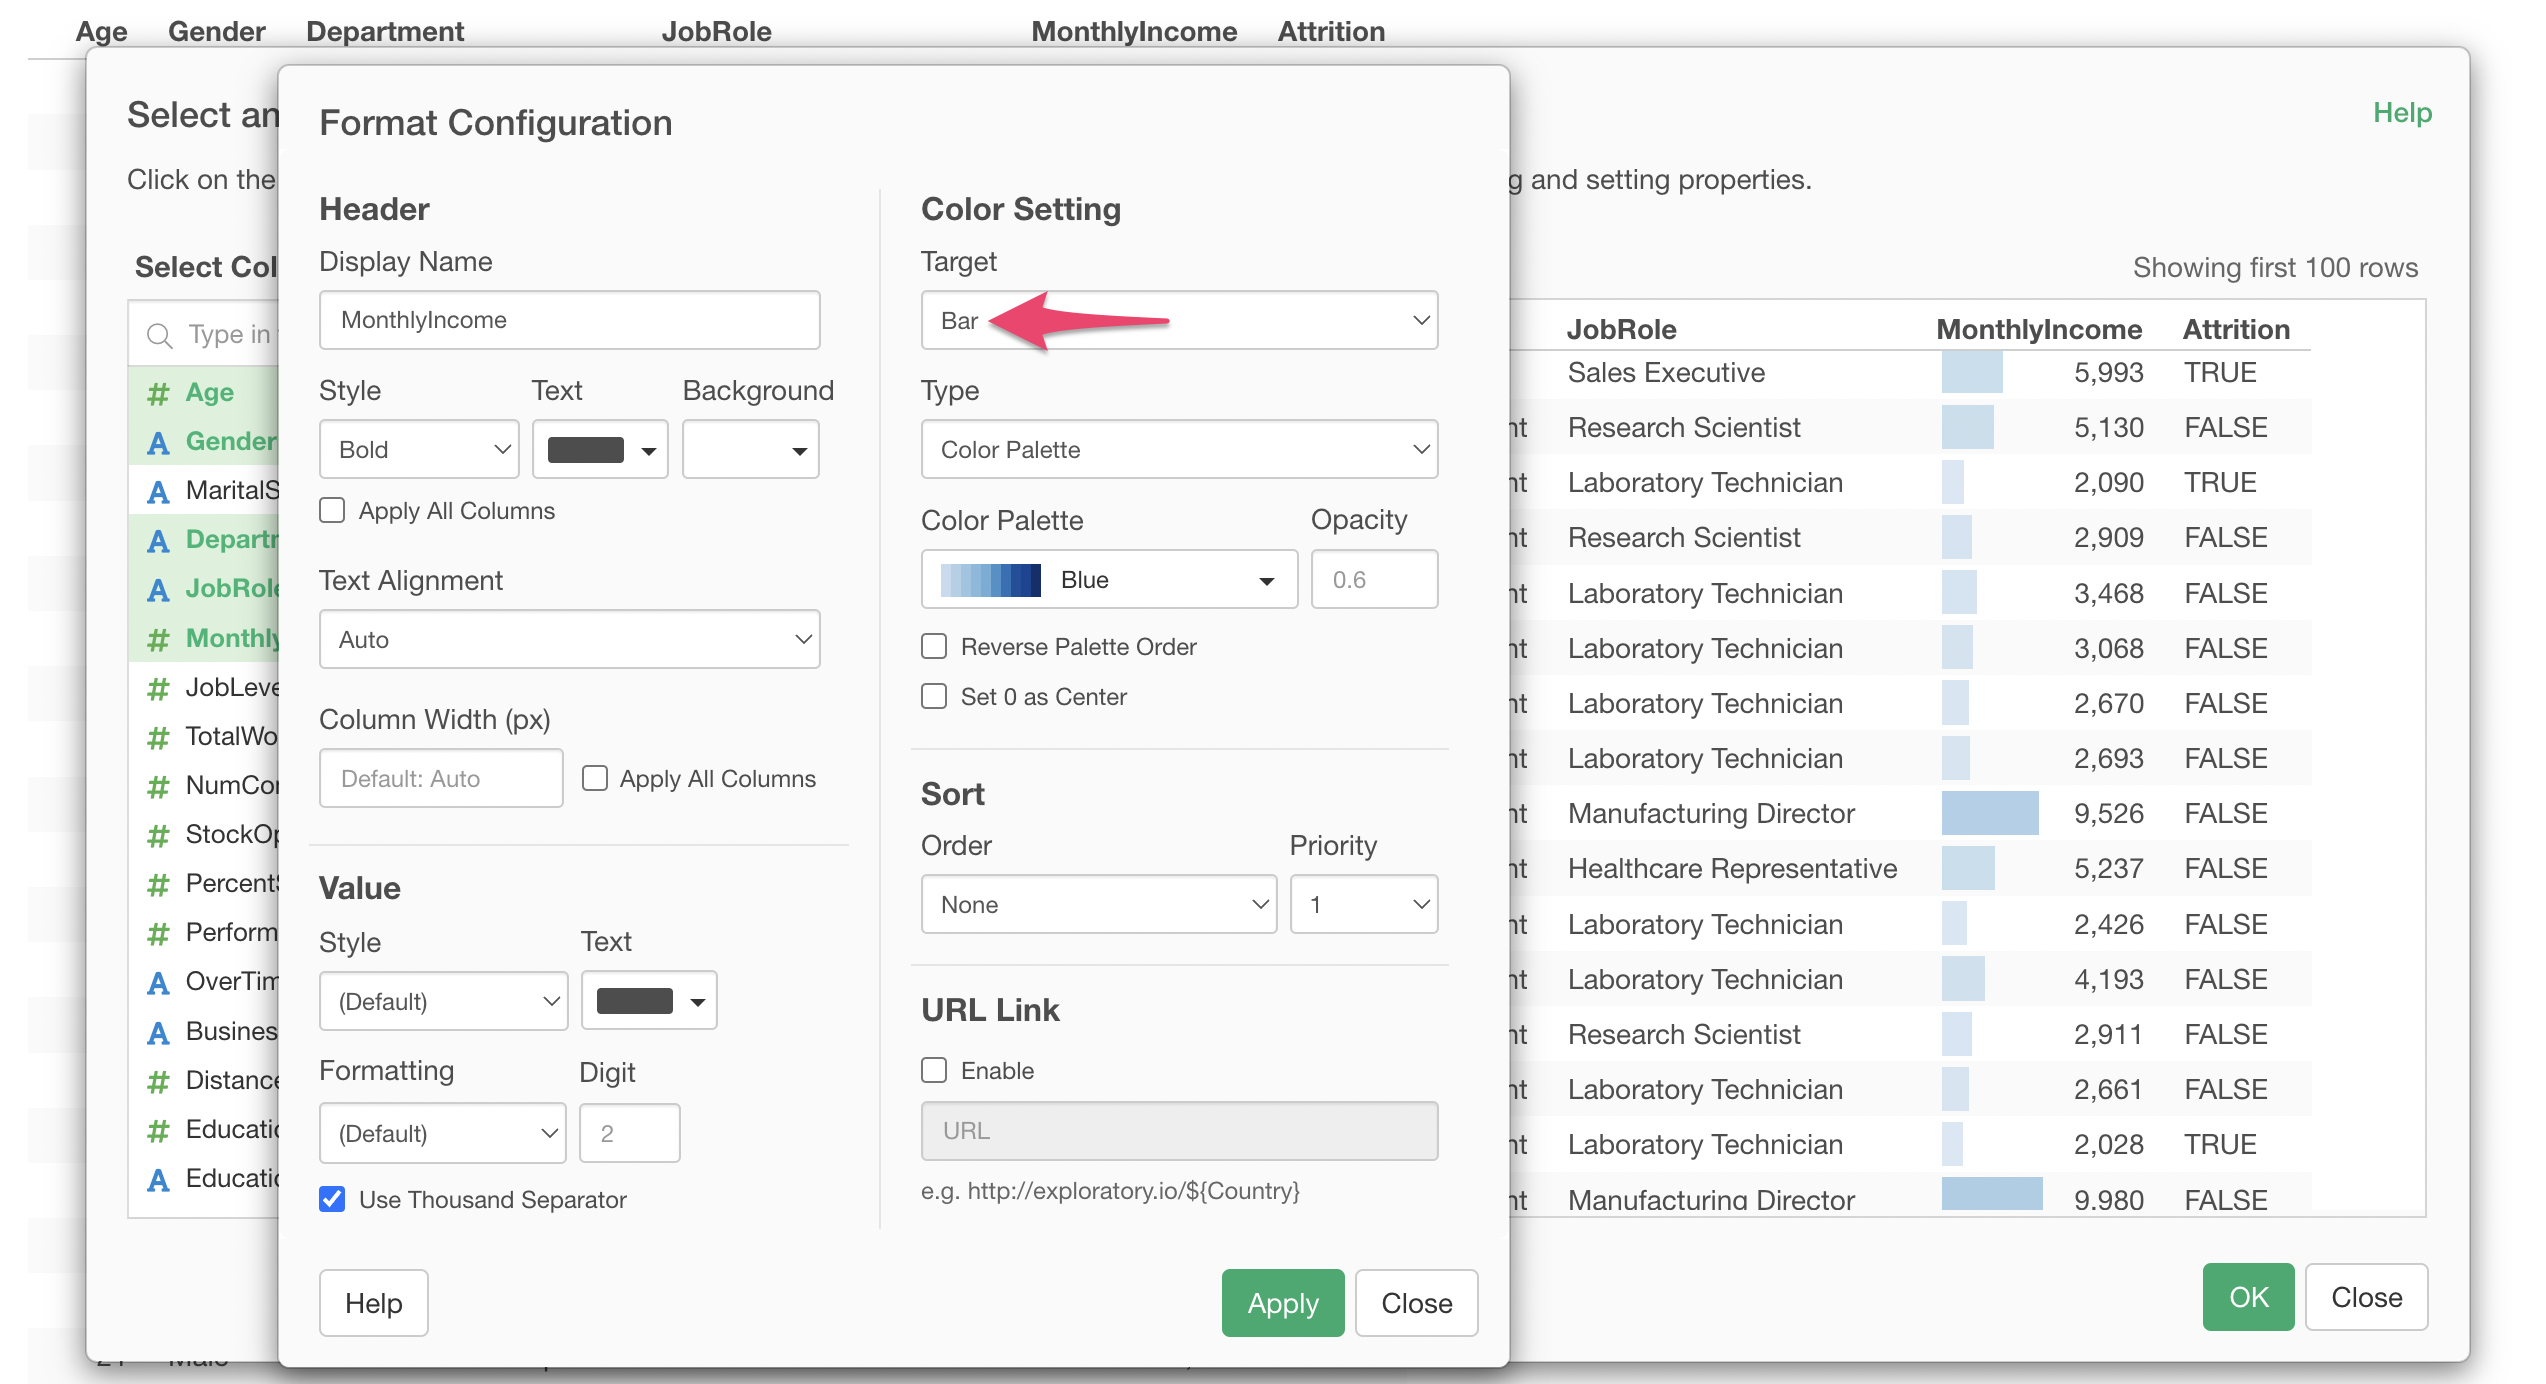Click the Display Name field with MonthlyIncome
This screenshot has height=1384, width=2546.
pos(569,320)
